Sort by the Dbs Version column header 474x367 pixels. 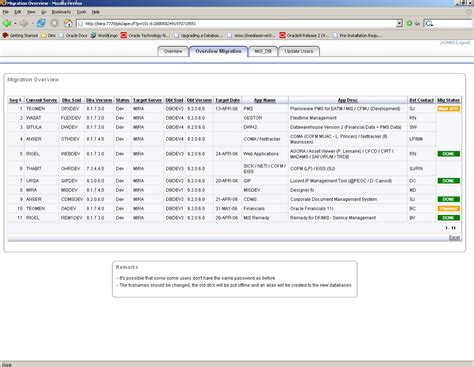[x=99, y=100]
